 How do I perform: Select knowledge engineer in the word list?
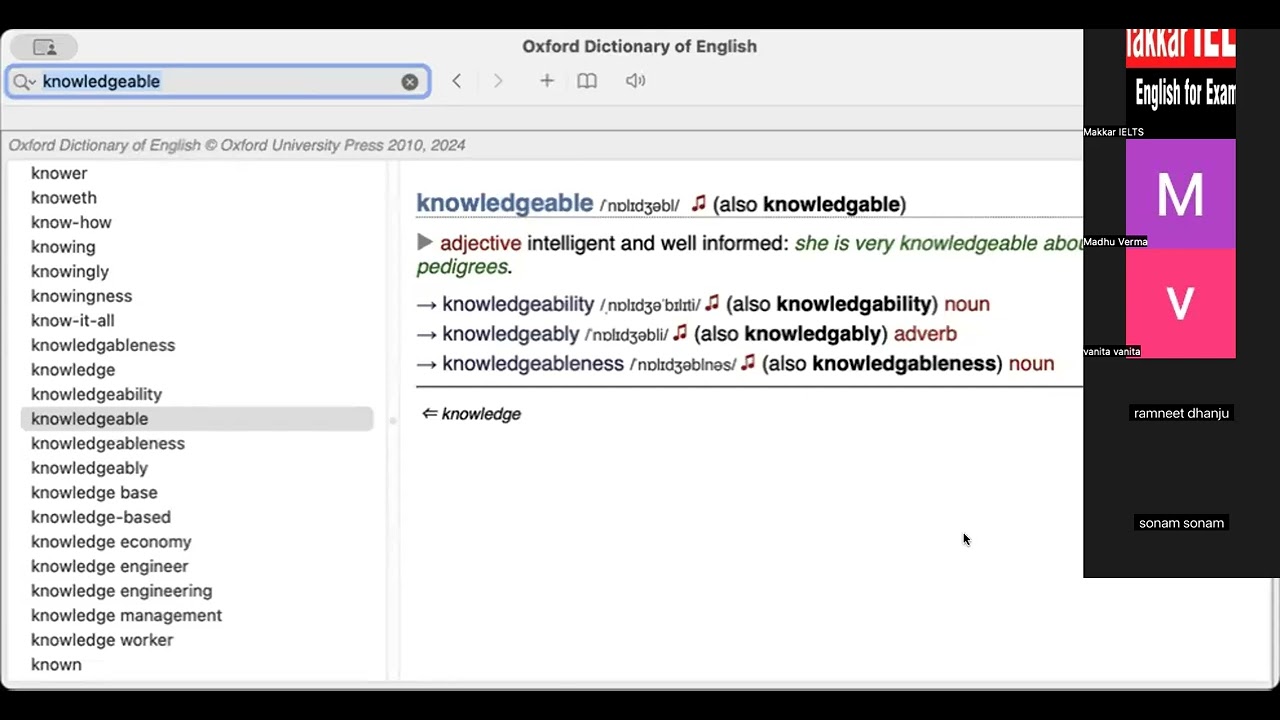109,566
